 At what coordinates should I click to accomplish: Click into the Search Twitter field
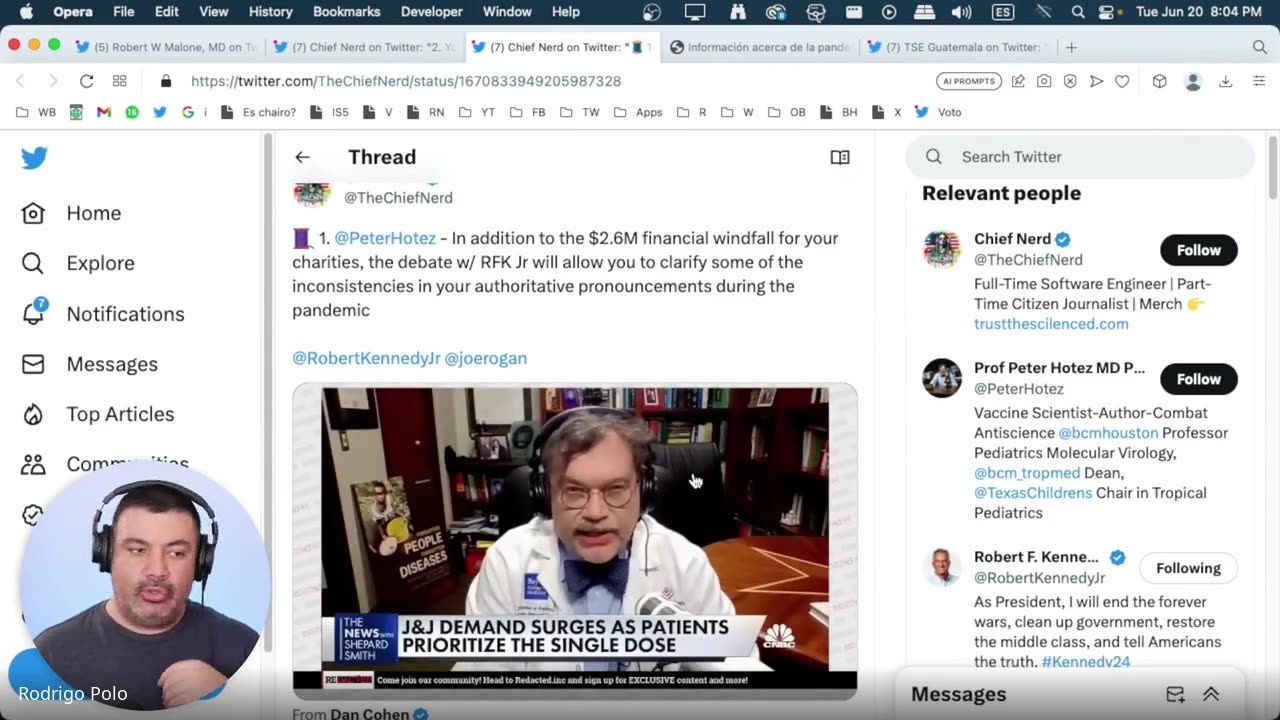point(1080,157)
